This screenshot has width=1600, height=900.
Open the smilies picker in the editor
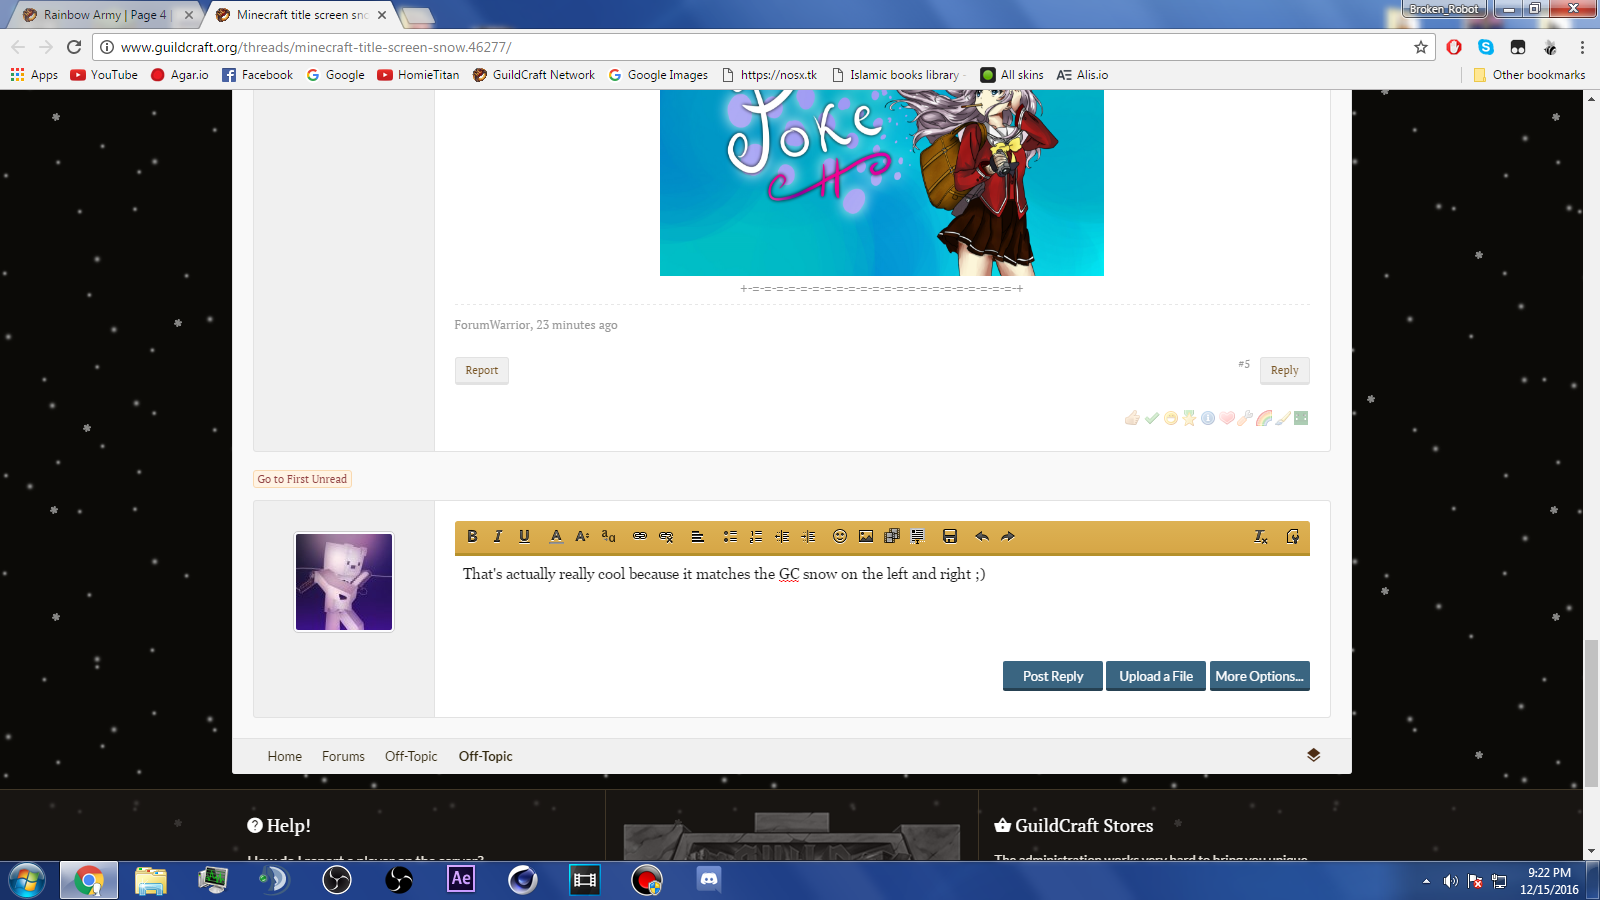(840, 537)
